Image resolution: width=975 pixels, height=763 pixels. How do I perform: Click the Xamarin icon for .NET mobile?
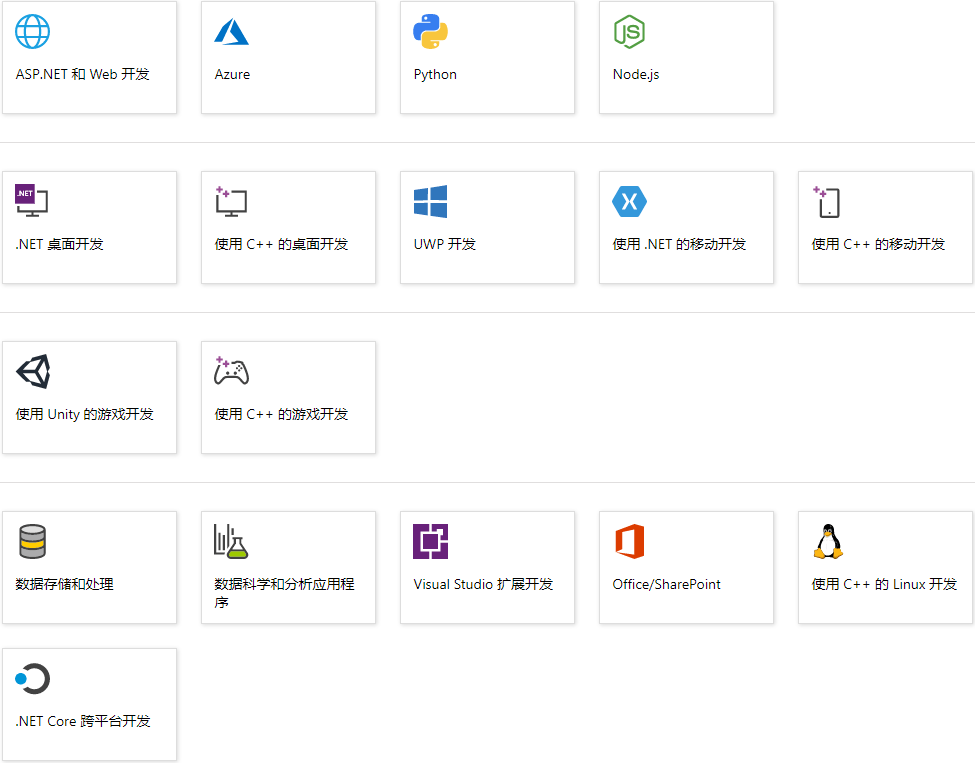coord(629,202)
